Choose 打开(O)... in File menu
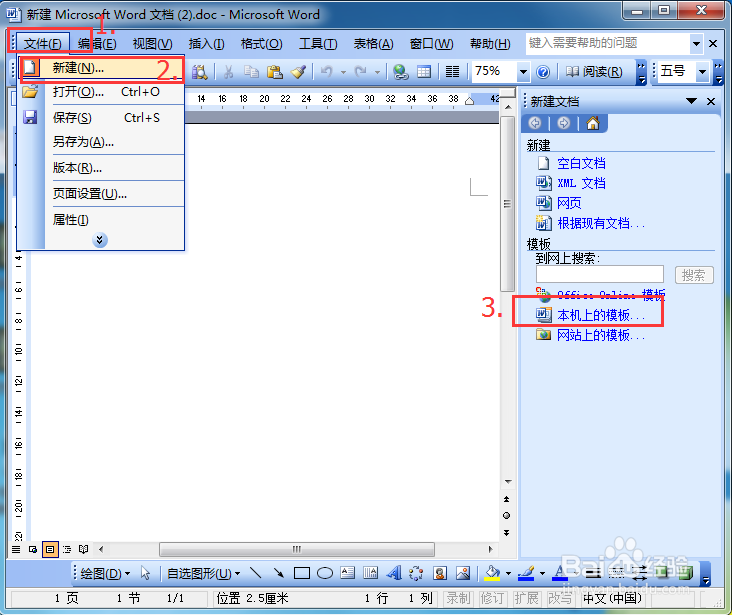Image resolution: width=732 pixels, height=615 pixels. [101, 92]
